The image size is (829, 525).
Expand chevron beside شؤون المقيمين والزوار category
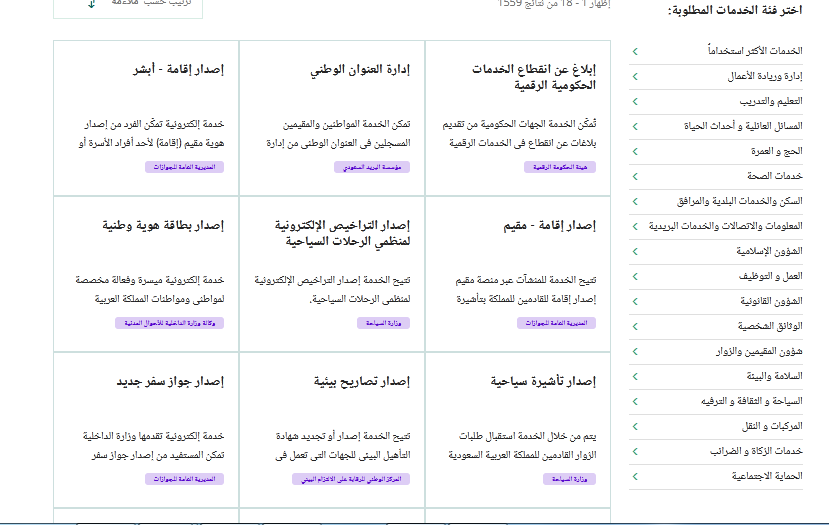point(635,352)
